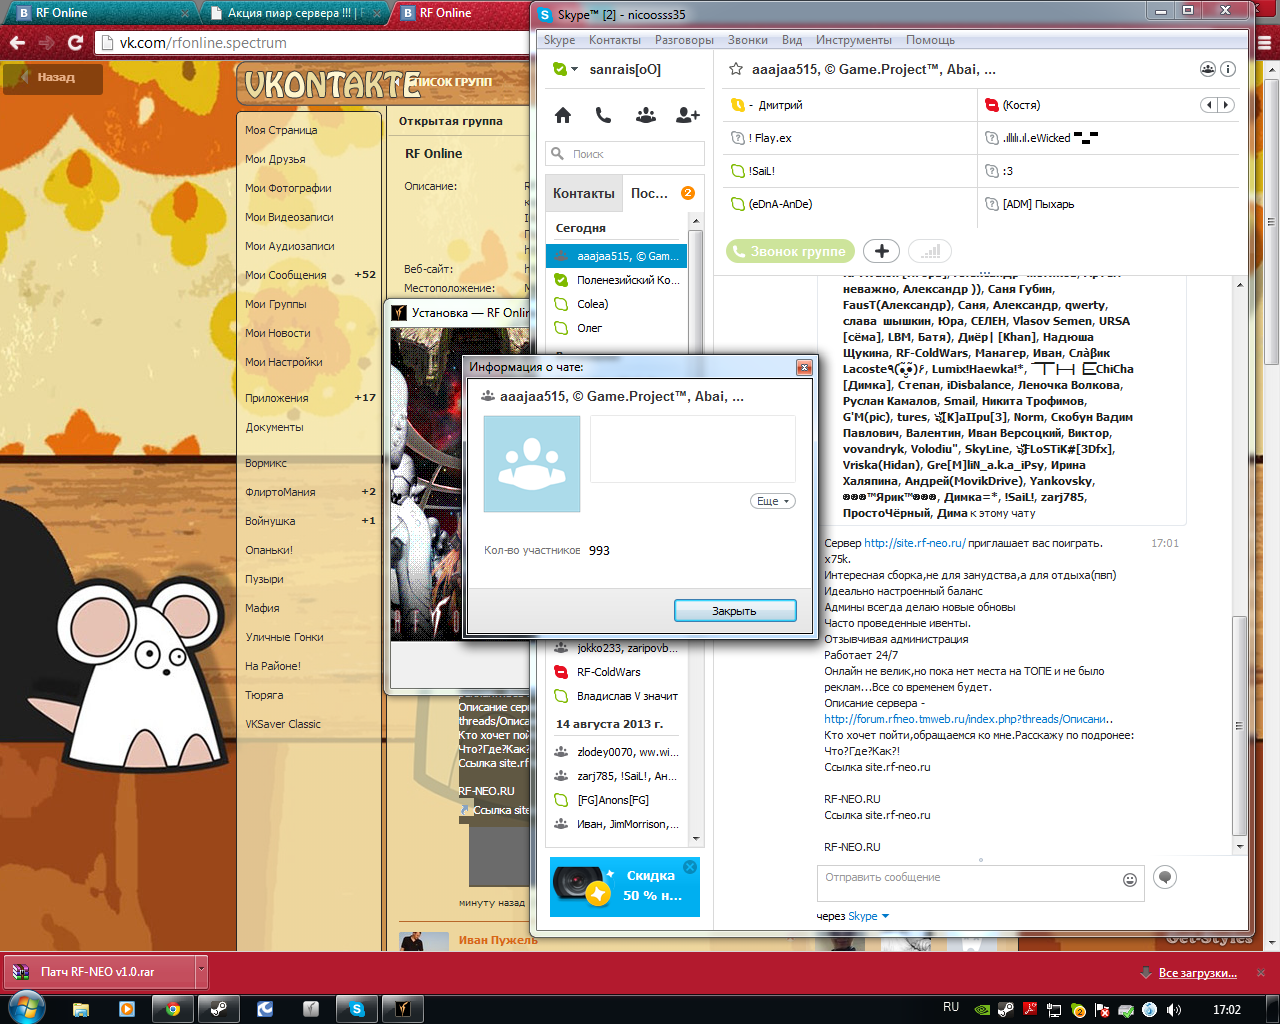Select the Поленезийский Ко... contact
This screenshot has height=1024, width=1280.
pos(617,280)
